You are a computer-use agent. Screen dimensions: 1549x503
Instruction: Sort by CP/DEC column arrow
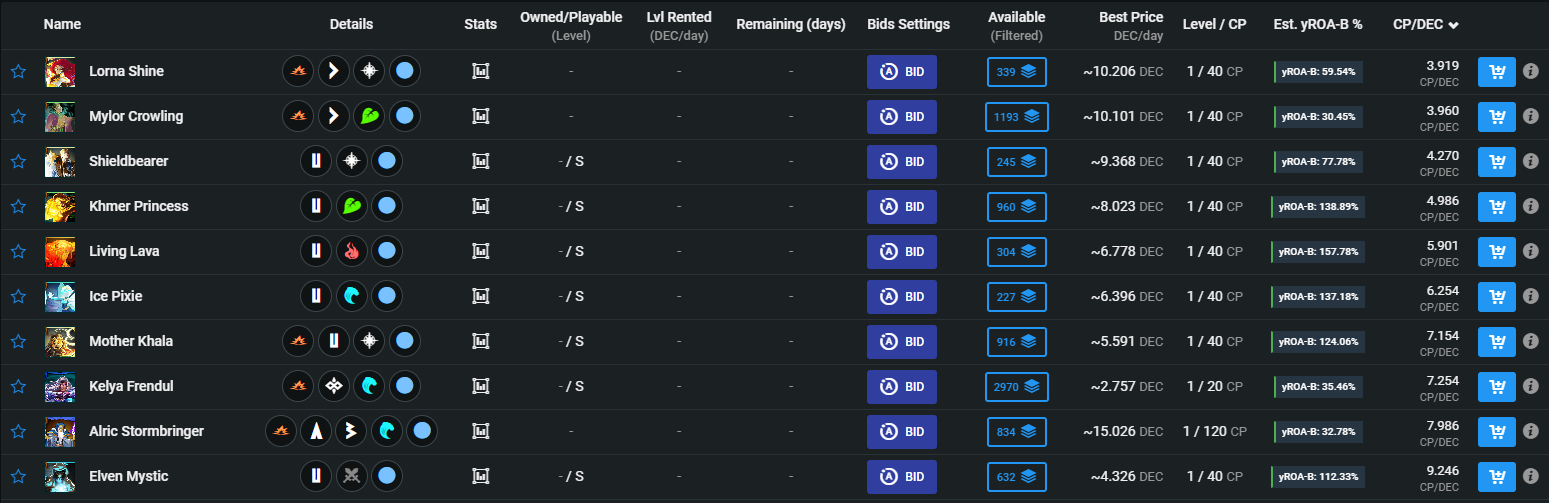pos(1453,25)
